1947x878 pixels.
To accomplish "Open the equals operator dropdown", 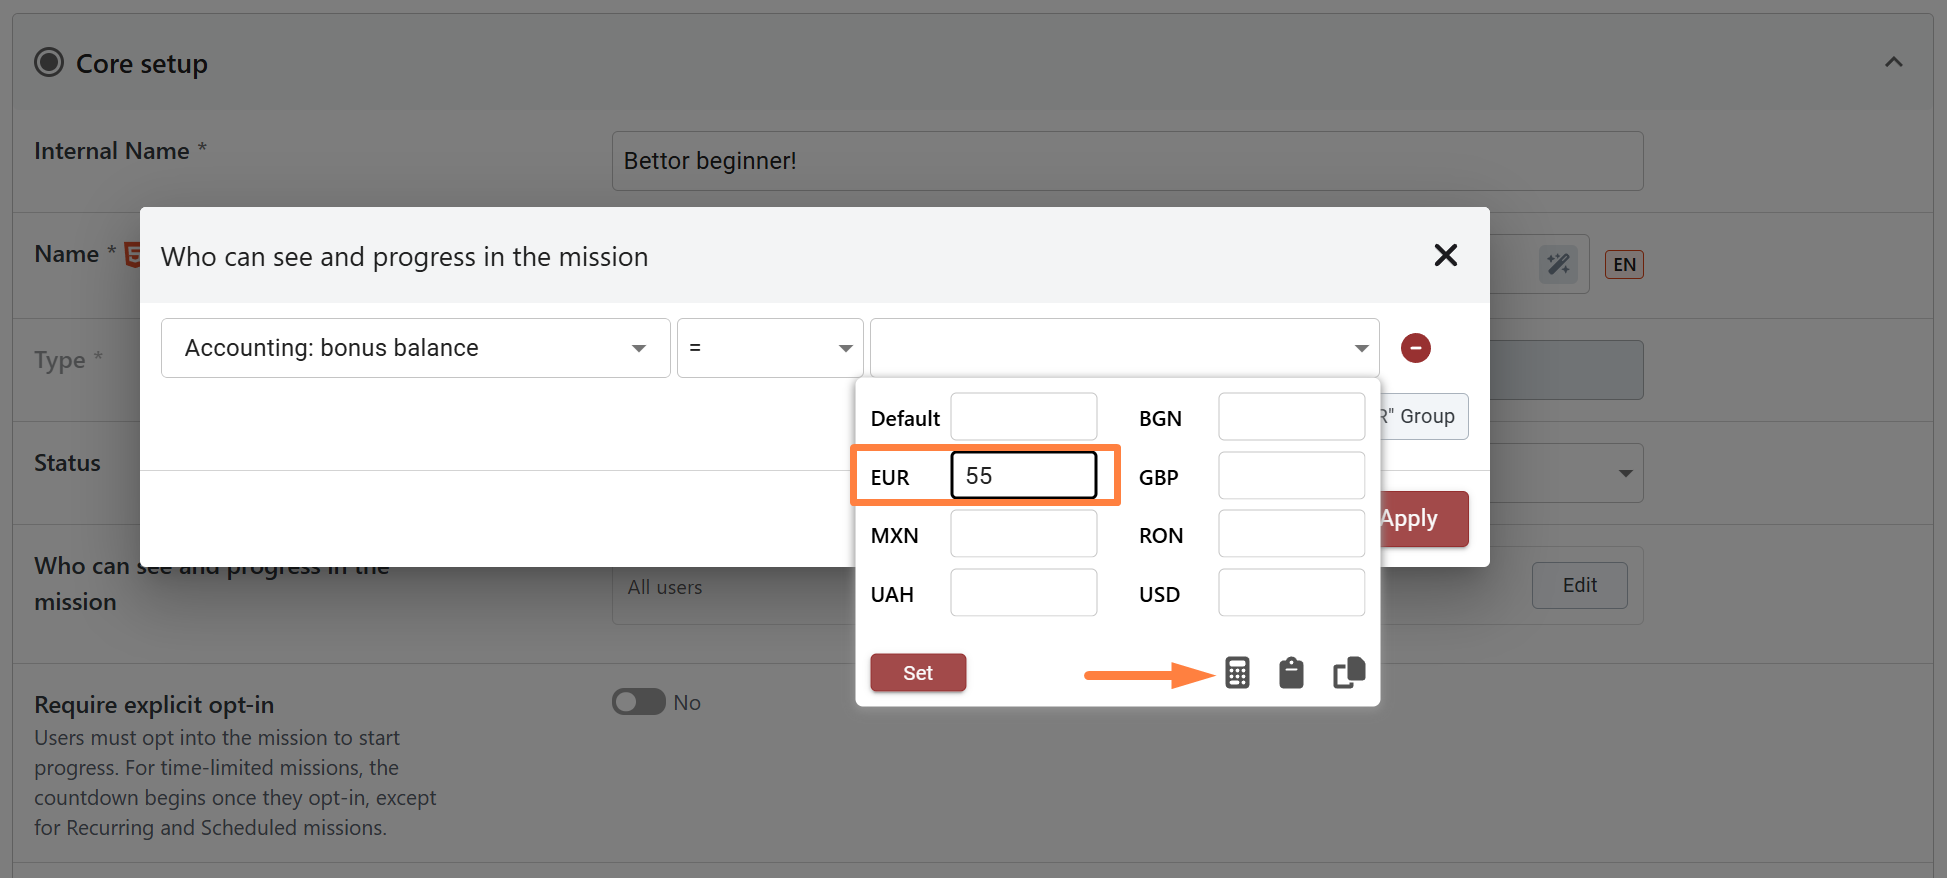I will coord(769,348).
